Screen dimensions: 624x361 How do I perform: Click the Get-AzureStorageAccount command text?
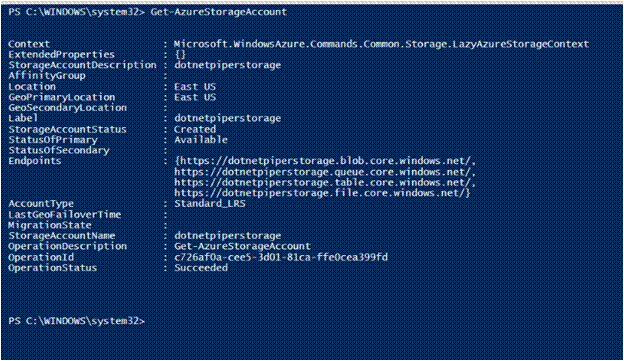point(218,12)
